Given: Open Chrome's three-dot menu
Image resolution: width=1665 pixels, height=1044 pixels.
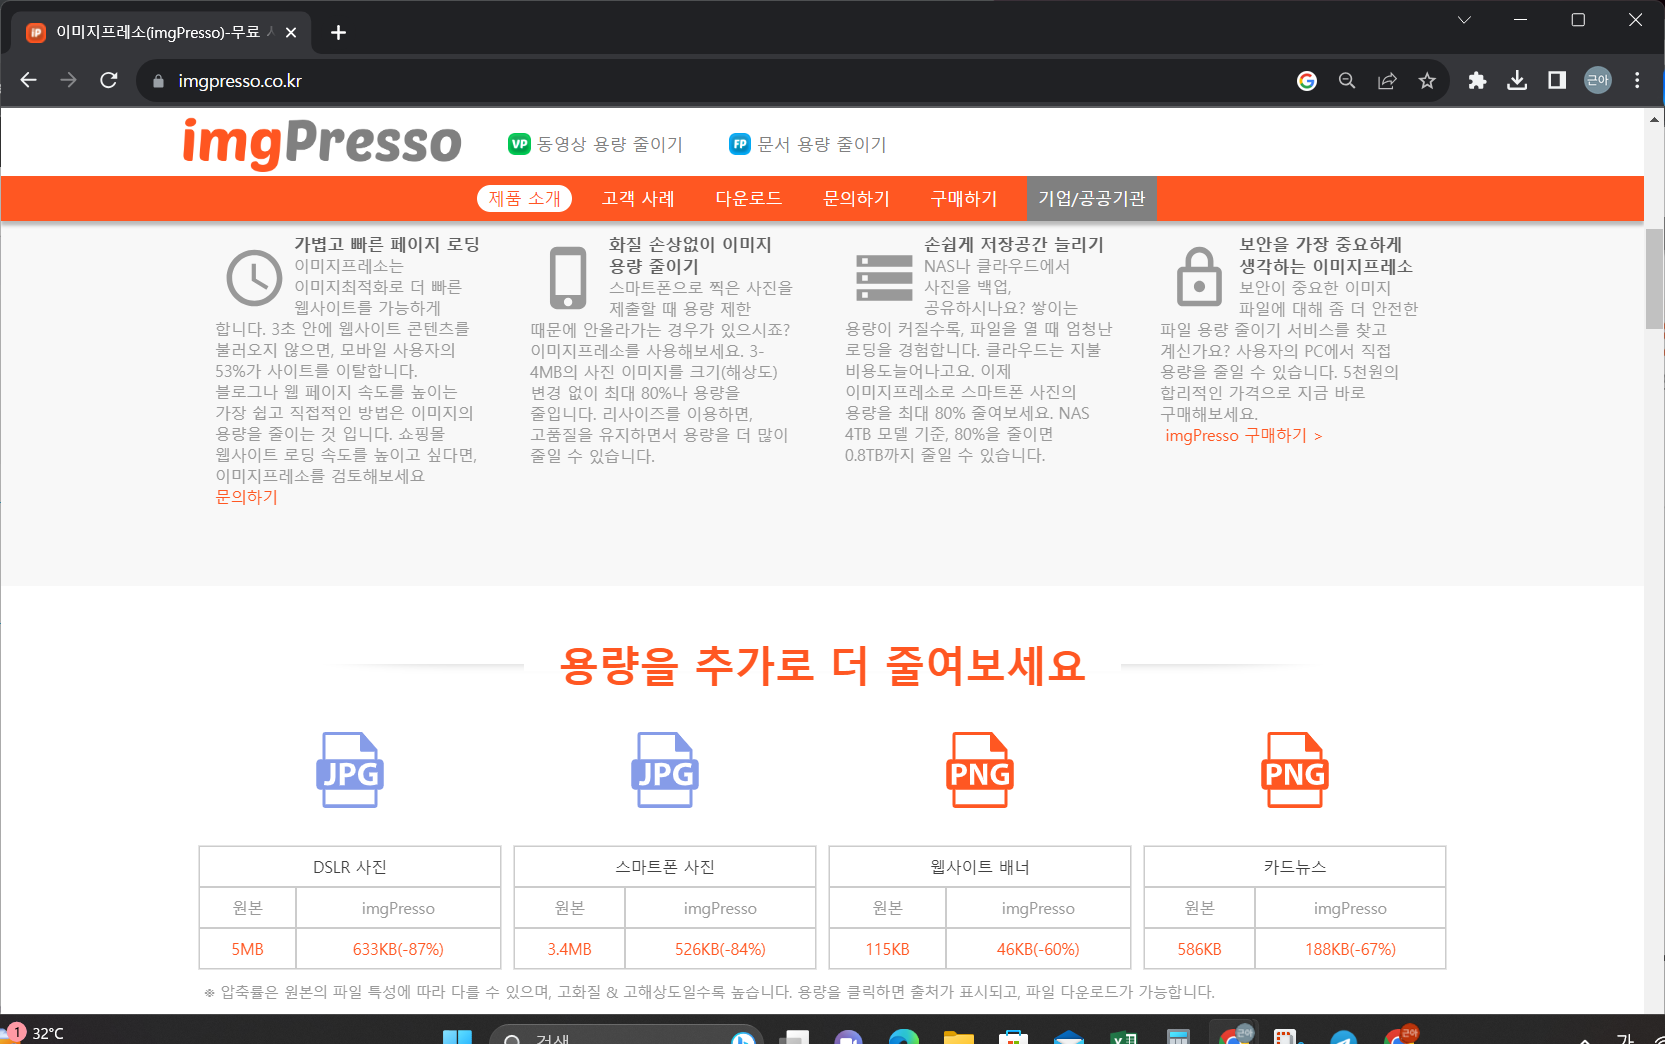Looking at the screenshot, I should click(x=1637, y=80).
